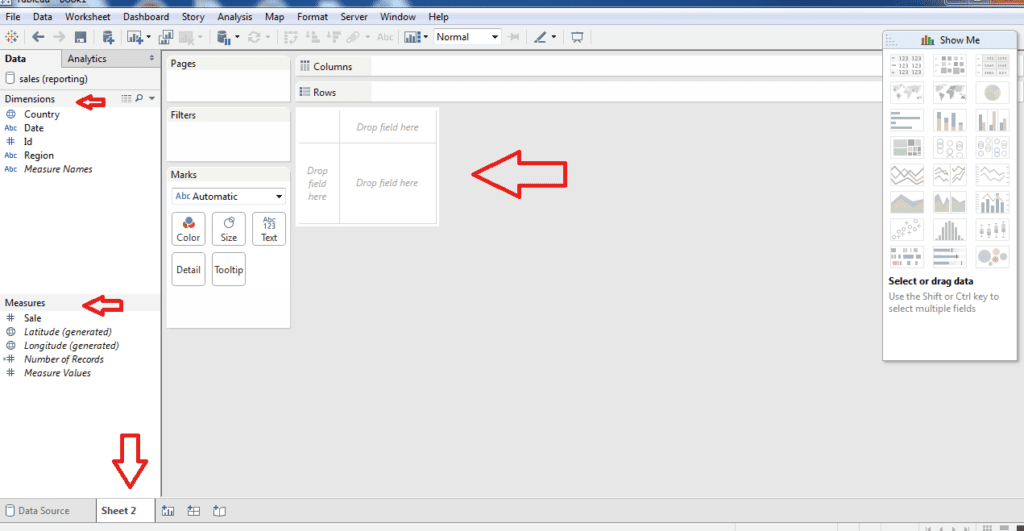The width and height of the screenshot is (1024, 531).
Task: Click the Clear Sheet toolbar icon
Action: [187, 38]
